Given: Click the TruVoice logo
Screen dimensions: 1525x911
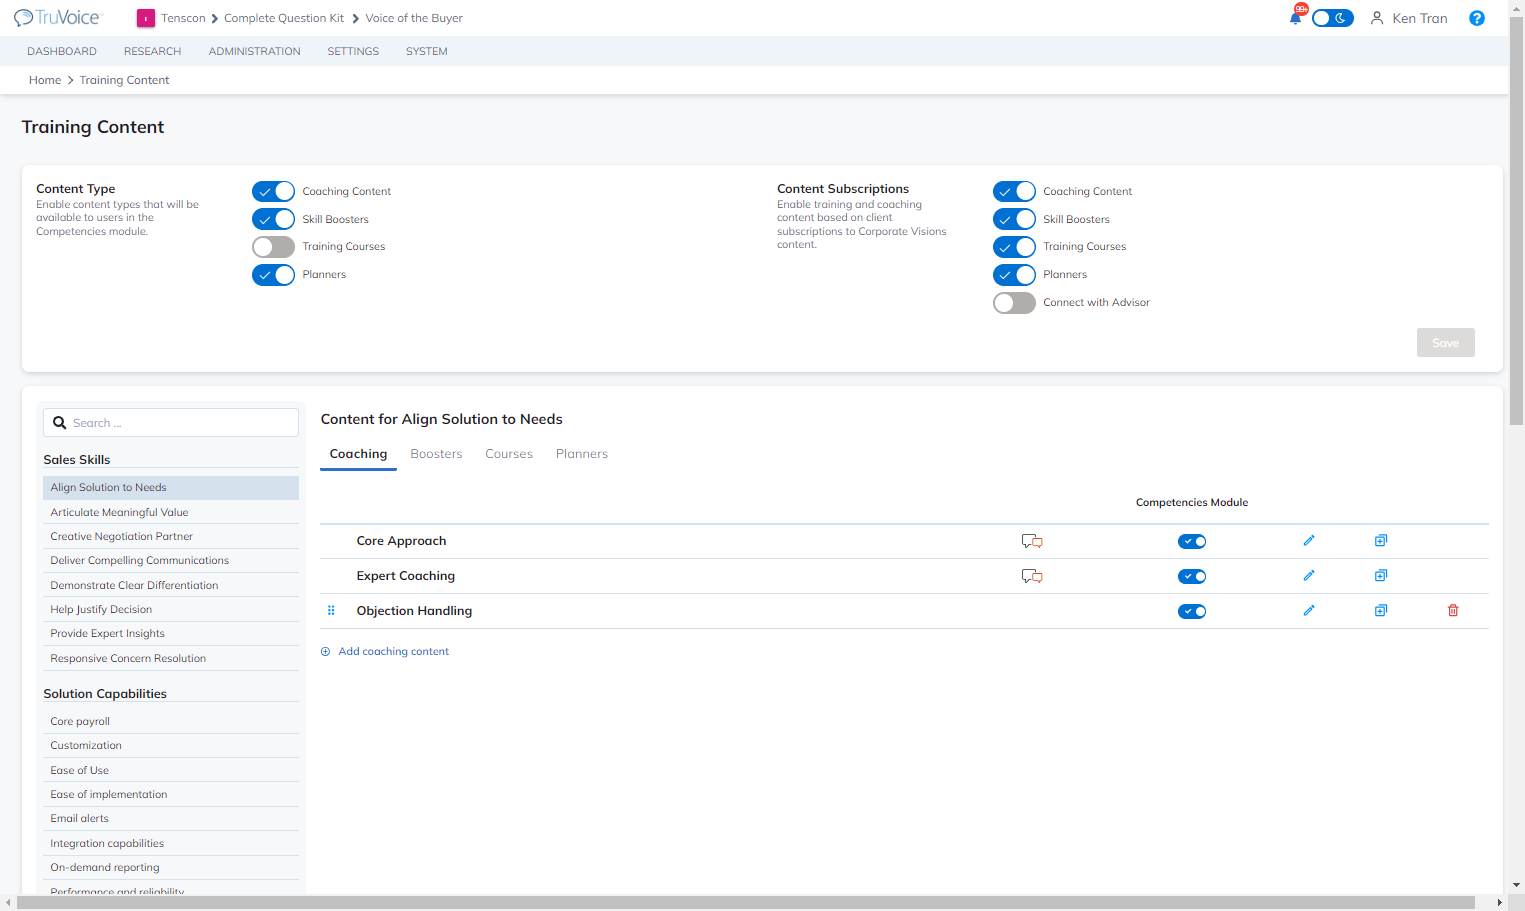Looking at the screenshot, I should click(58, 18).
